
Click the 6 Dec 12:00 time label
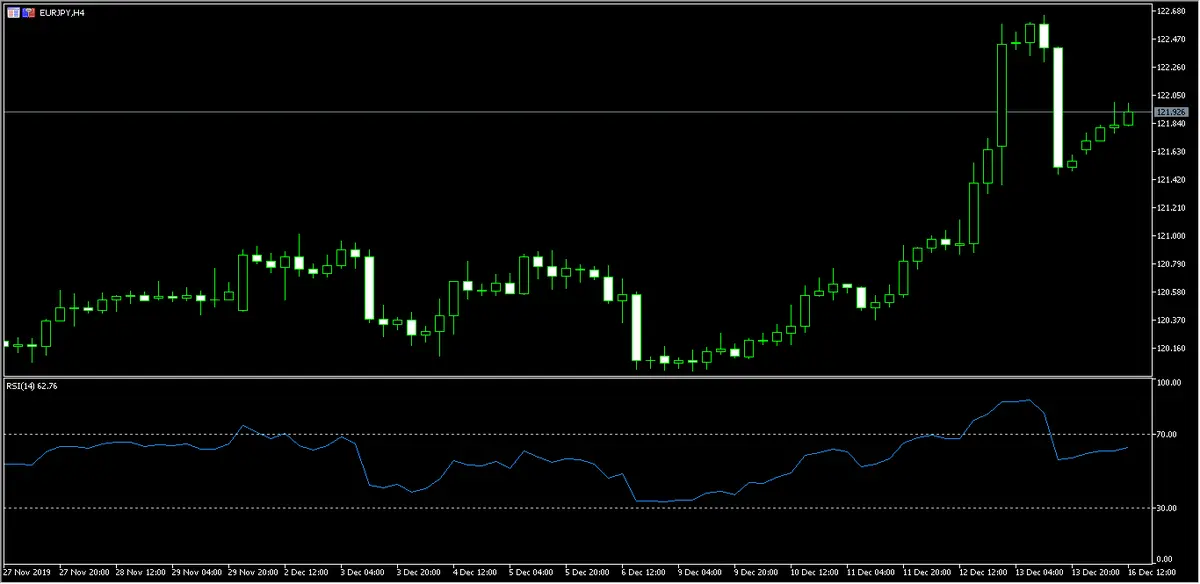tap(642, 574)
